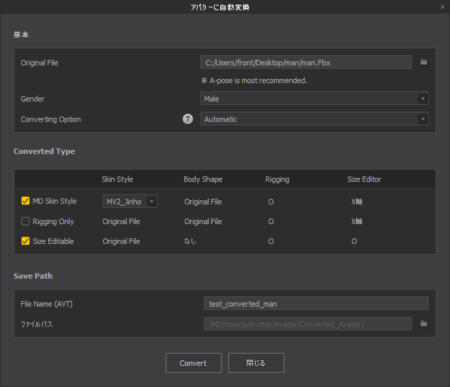450x387 pixels.
Task: Click the MD Skin Style row label
Action: point(55,201)
